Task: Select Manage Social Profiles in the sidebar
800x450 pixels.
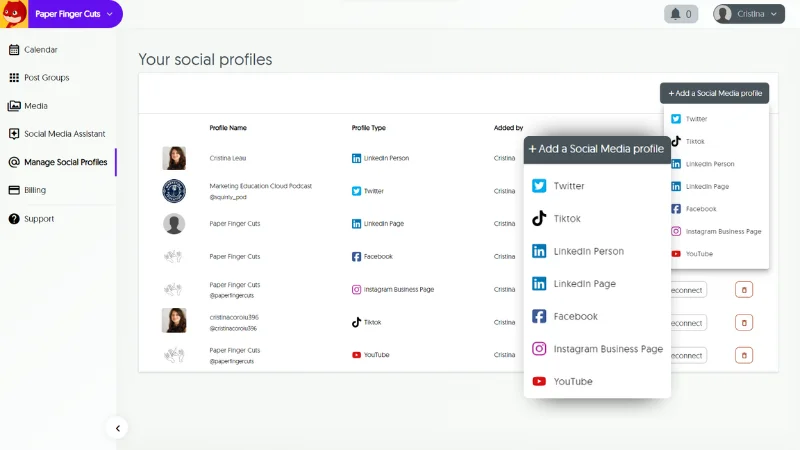Action: point(65,162)
